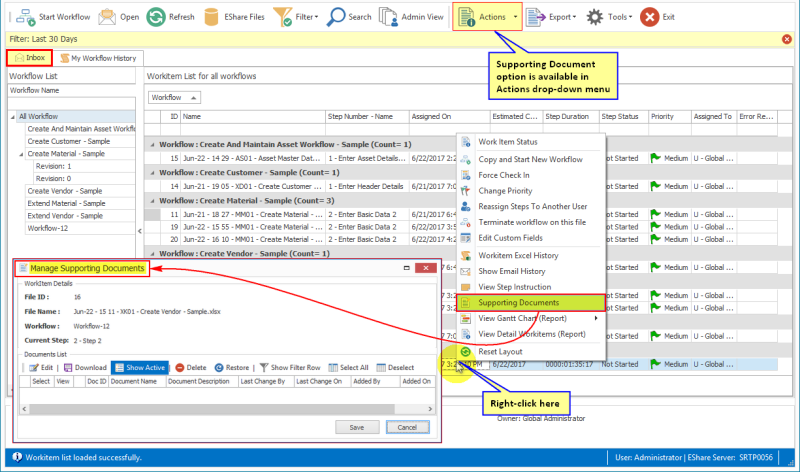Click Cancel in Manage Supporting Documents dialog
Screen dimensions: 800x472
[x=407, y=427]
